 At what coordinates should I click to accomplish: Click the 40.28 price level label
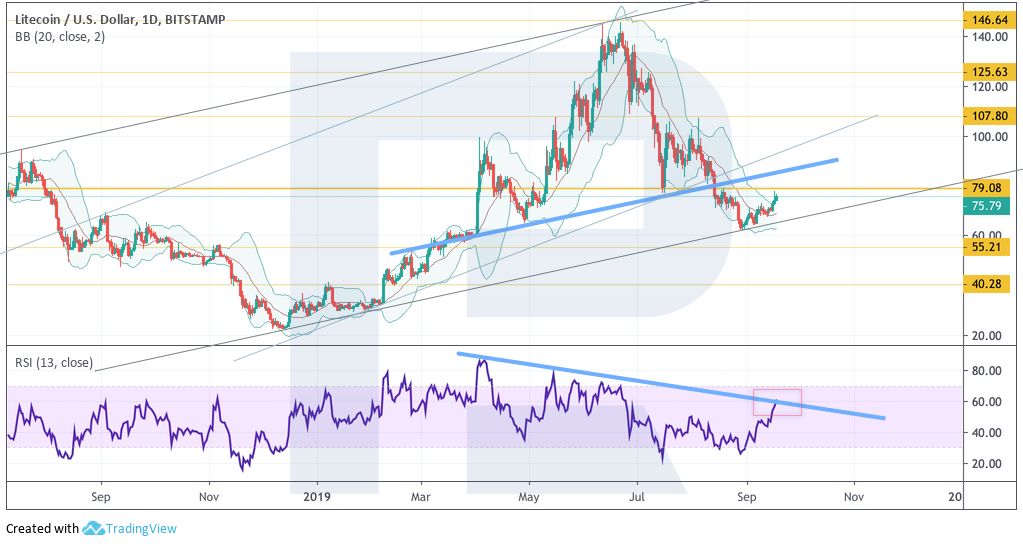coord(988,284)
